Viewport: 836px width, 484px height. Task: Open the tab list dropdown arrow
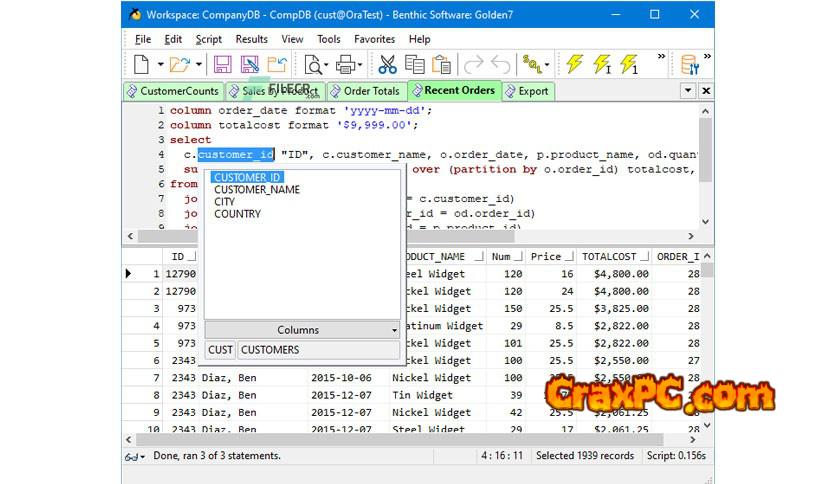688,91
